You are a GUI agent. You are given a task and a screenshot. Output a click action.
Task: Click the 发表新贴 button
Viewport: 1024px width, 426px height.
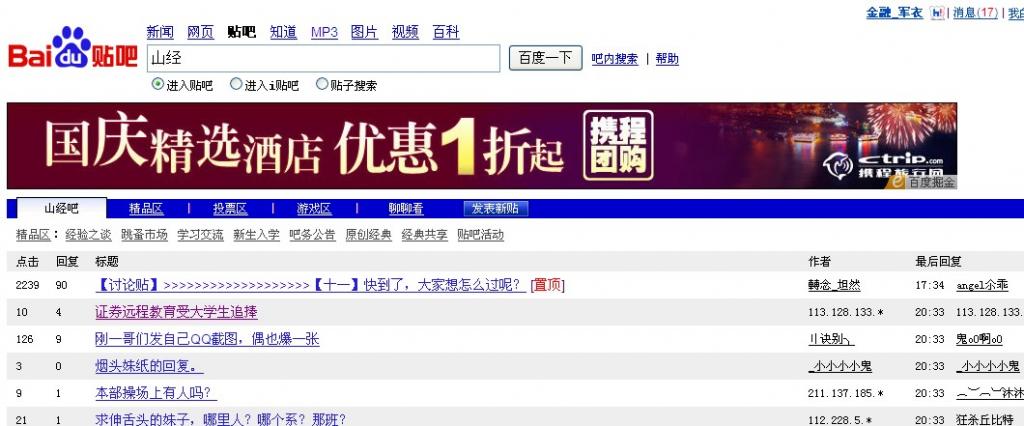(496, 209)
